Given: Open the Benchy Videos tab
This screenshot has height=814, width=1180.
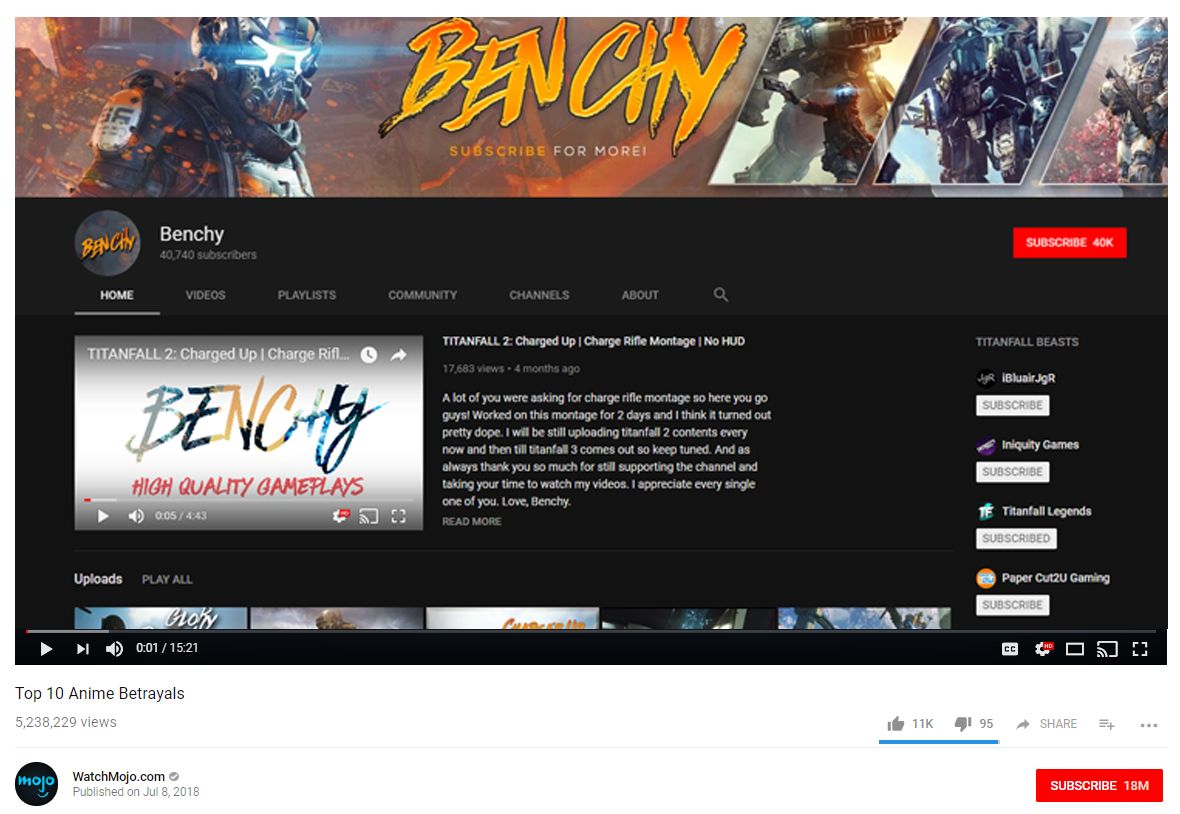Looking at the screenshot, I should pyautogui.click(x=205, y=295).
